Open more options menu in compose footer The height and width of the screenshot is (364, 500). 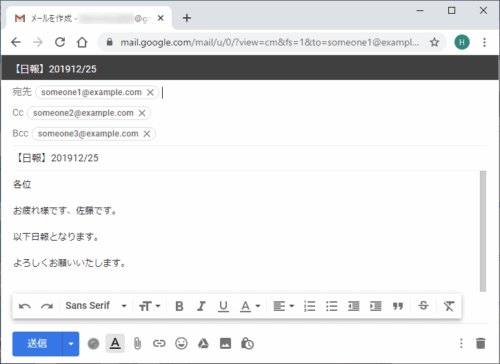point(461,343)
